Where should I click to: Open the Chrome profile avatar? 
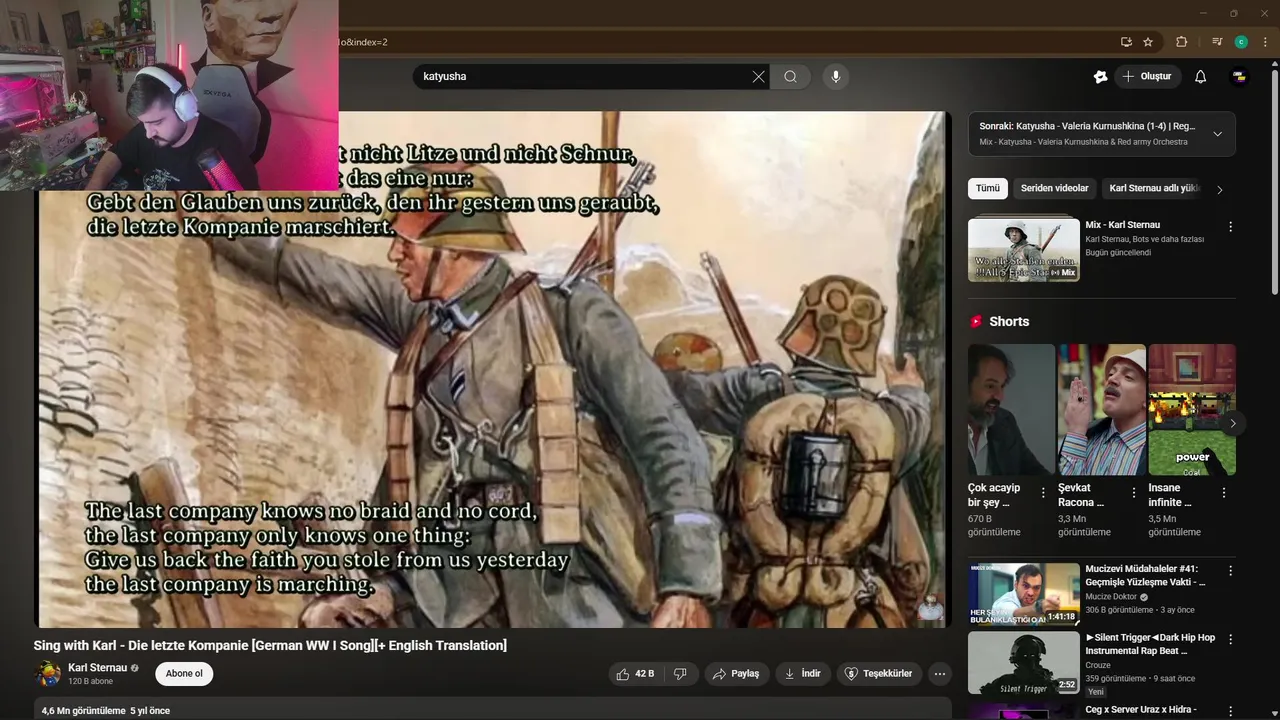[1241, 42]
